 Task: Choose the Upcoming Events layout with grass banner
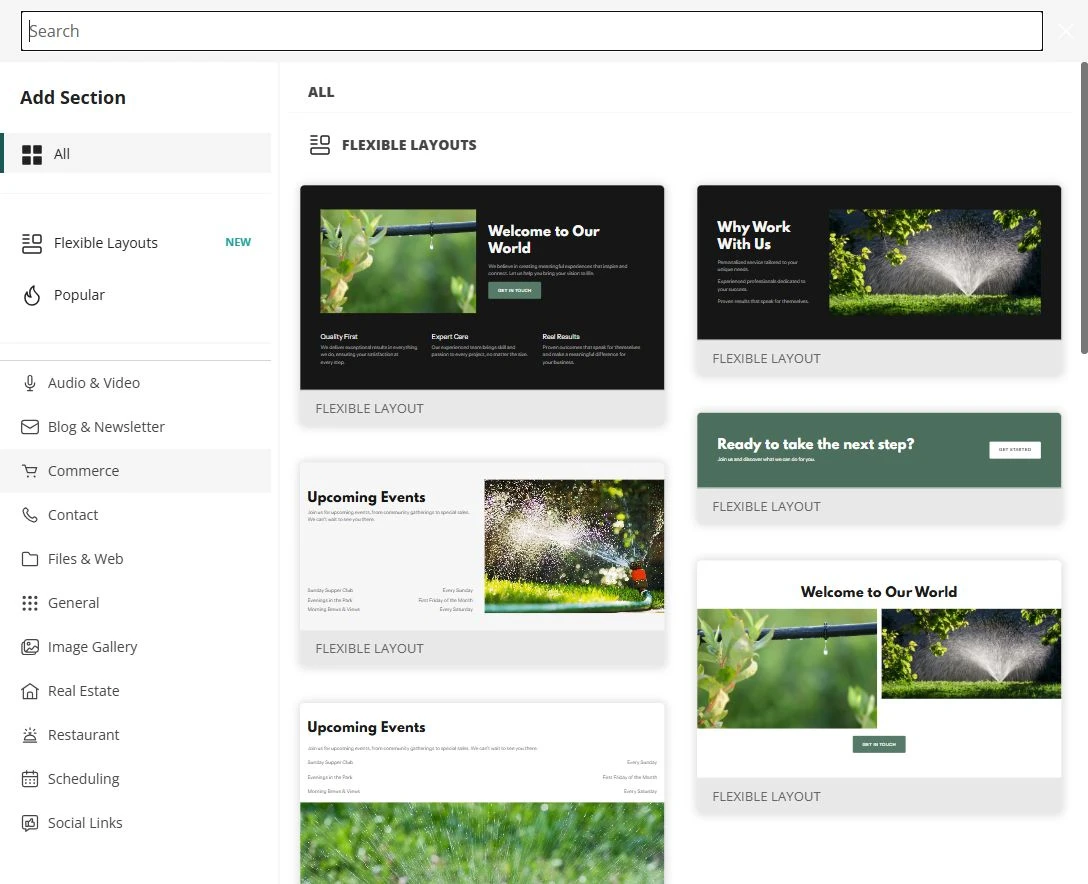click(482, 793)
